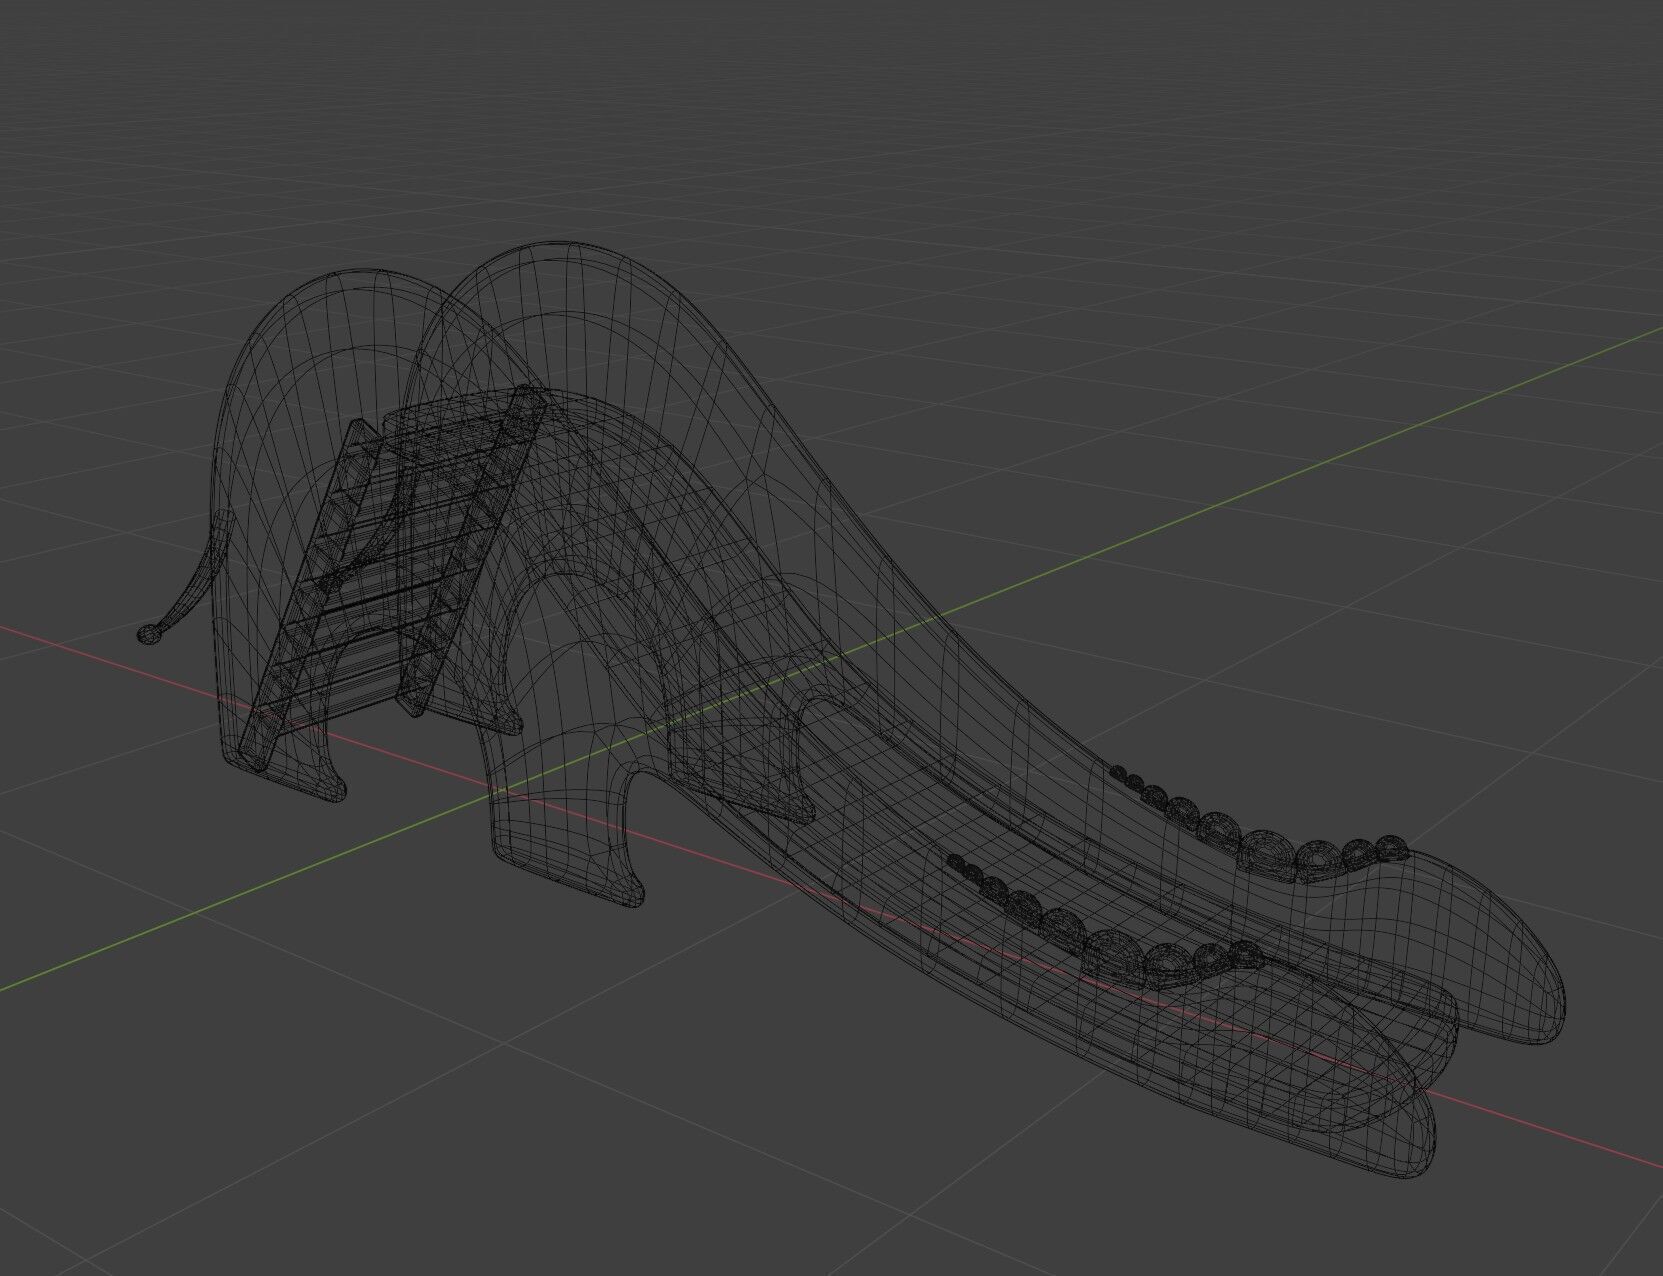Click the ball at the tail tip
This screenshot has width=1663, height=1276.
(148, 634)
